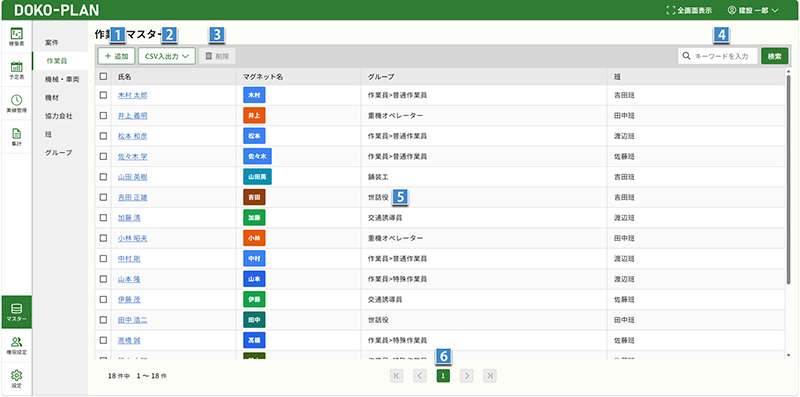Open 協力会社 master list

click(x=59, y=116)
